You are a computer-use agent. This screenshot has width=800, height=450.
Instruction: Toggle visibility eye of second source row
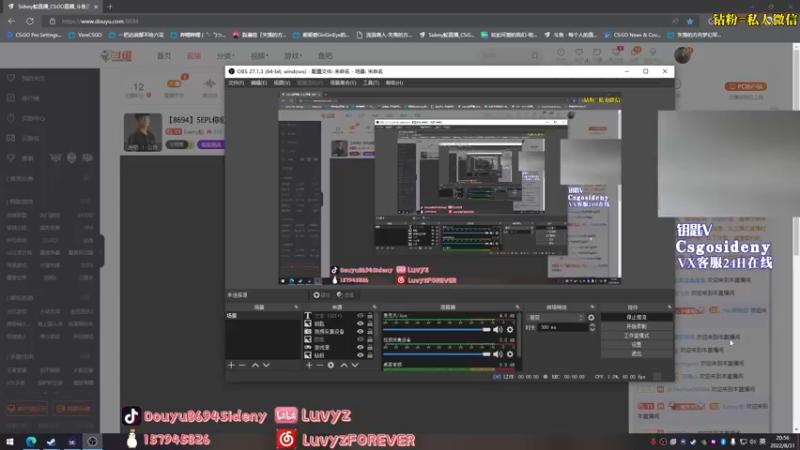(360, 323)
